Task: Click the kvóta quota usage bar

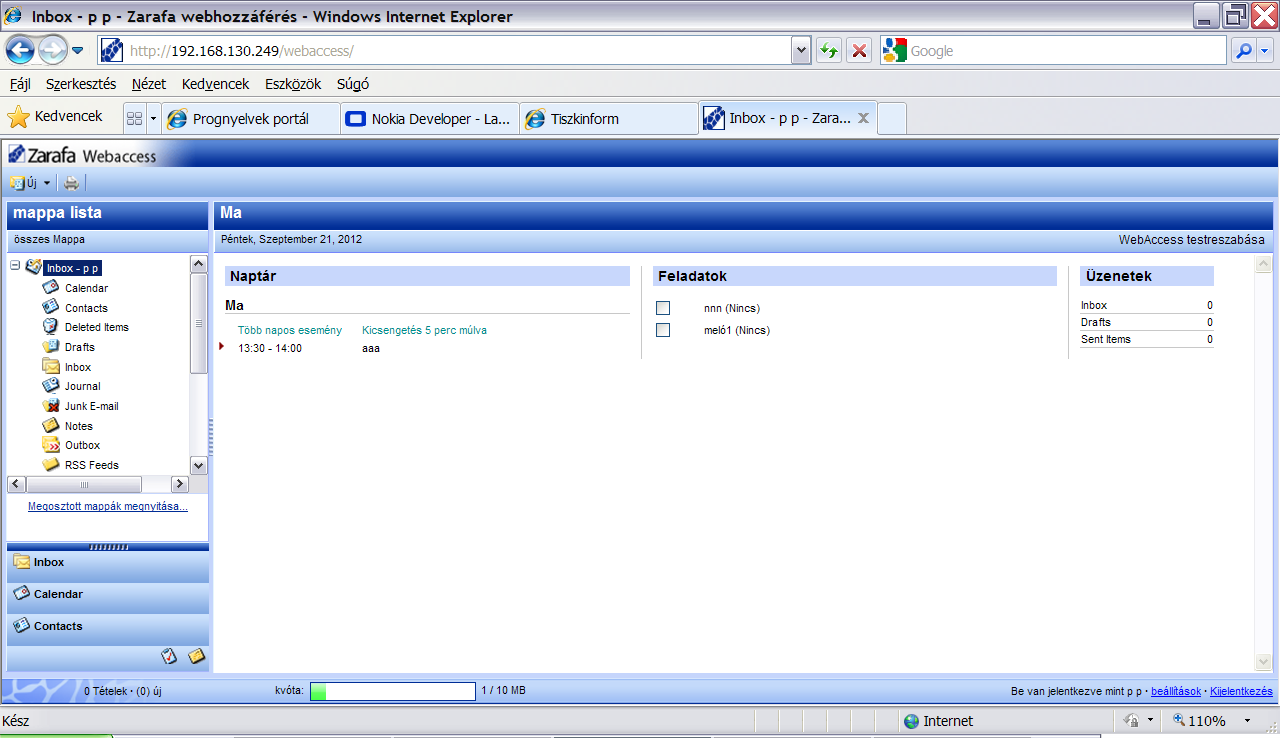Action: tap(393, 691)
